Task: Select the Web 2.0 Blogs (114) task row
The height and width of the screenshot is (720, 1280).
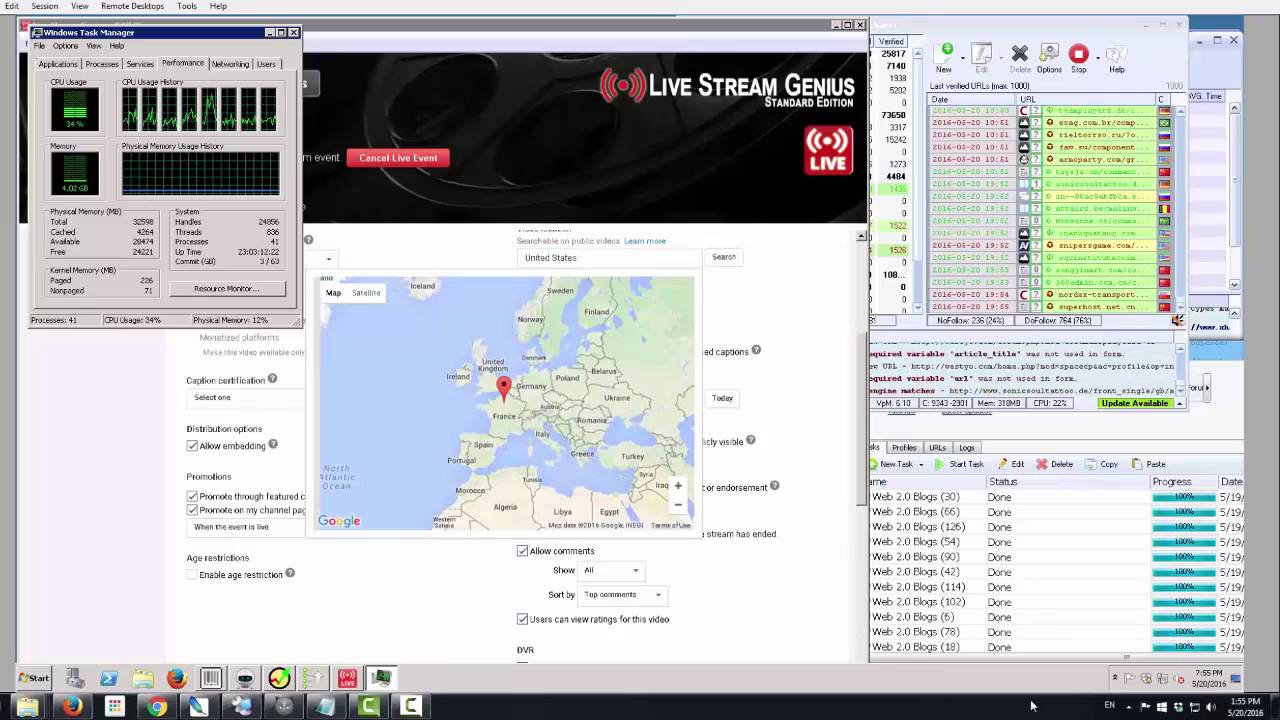Action: (1056, 587)
